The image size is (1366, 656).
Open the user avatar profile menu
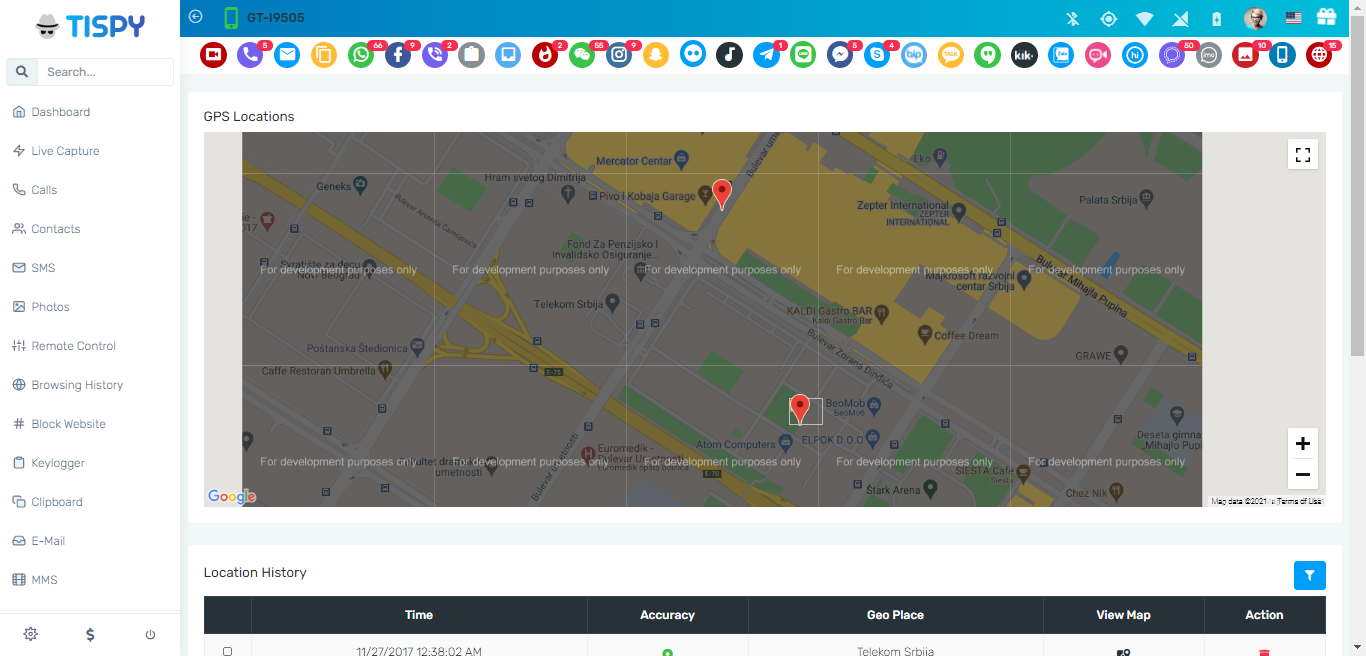[1255, 18]
